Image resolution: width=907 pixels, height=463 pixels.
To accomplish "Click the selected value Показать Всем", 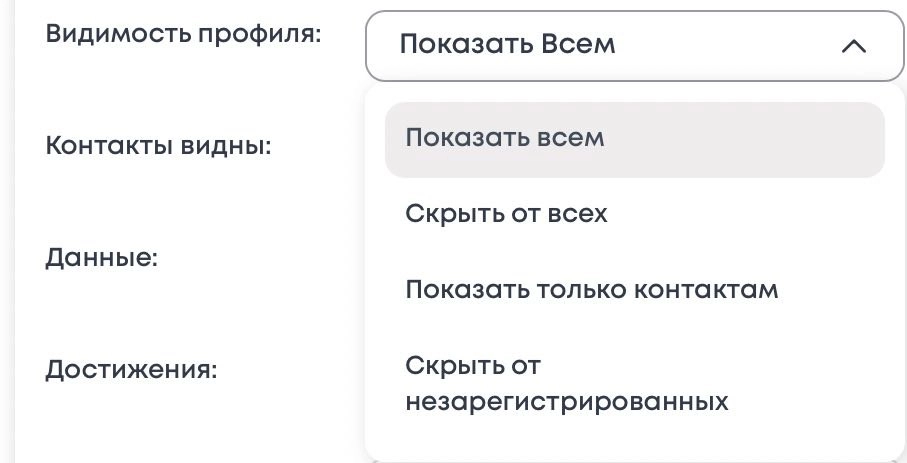I will [507, 45].
